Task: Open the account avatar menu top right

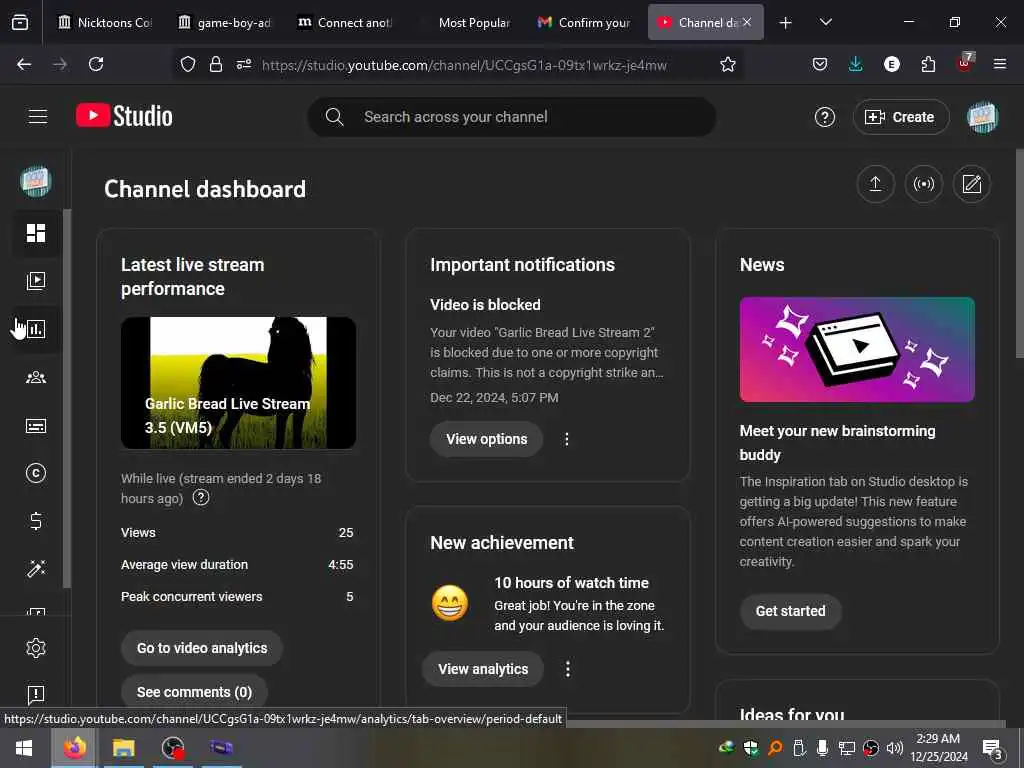Action: (982, 118)
